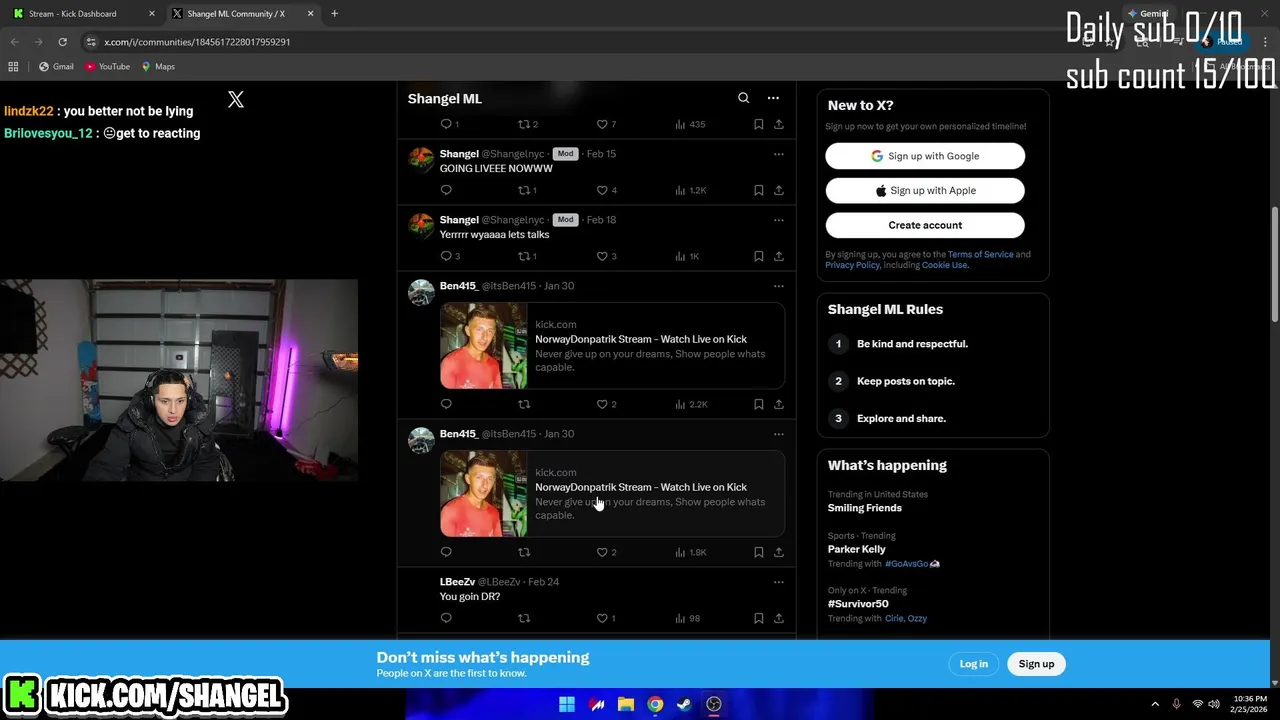Open the YouTube bookmark
The image size is (1280, 720).
point(107,67)
